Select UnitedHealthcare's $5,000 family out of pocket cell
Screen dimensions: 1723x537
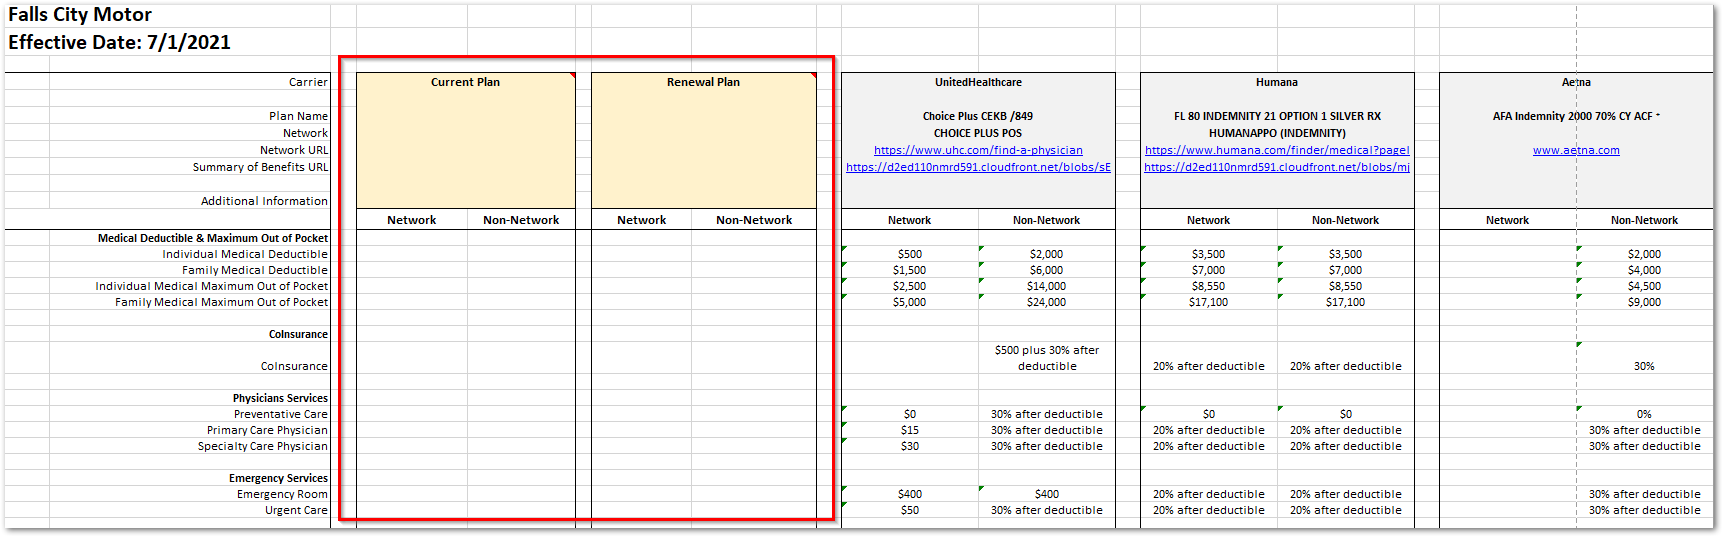click(910, 302)
